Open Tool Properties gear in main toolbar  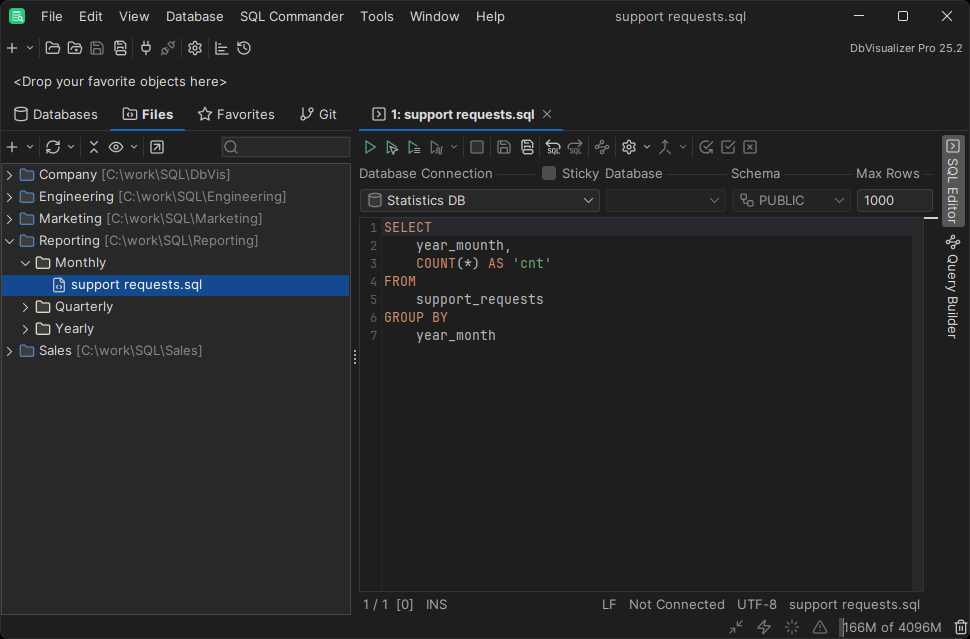(195, 48)
